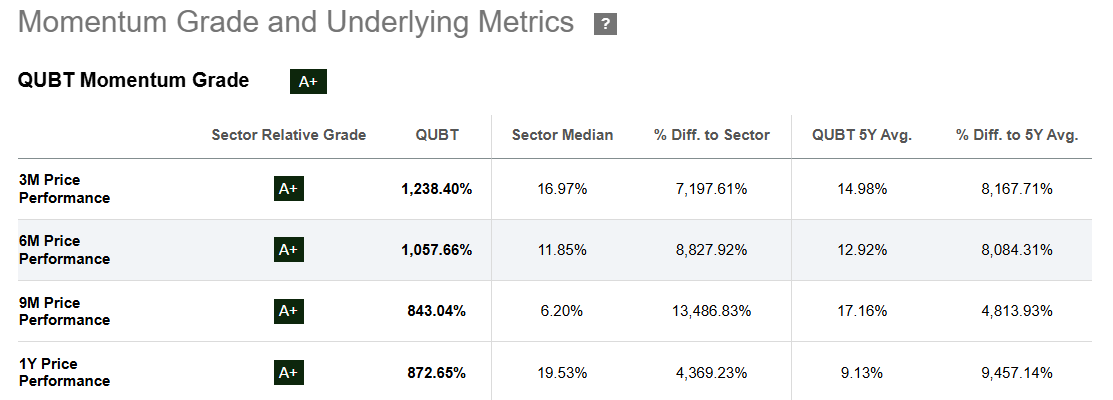Click the 1,238.40% QUBT value
Viewport: 1113px width, 400px height.
(437, 188)
